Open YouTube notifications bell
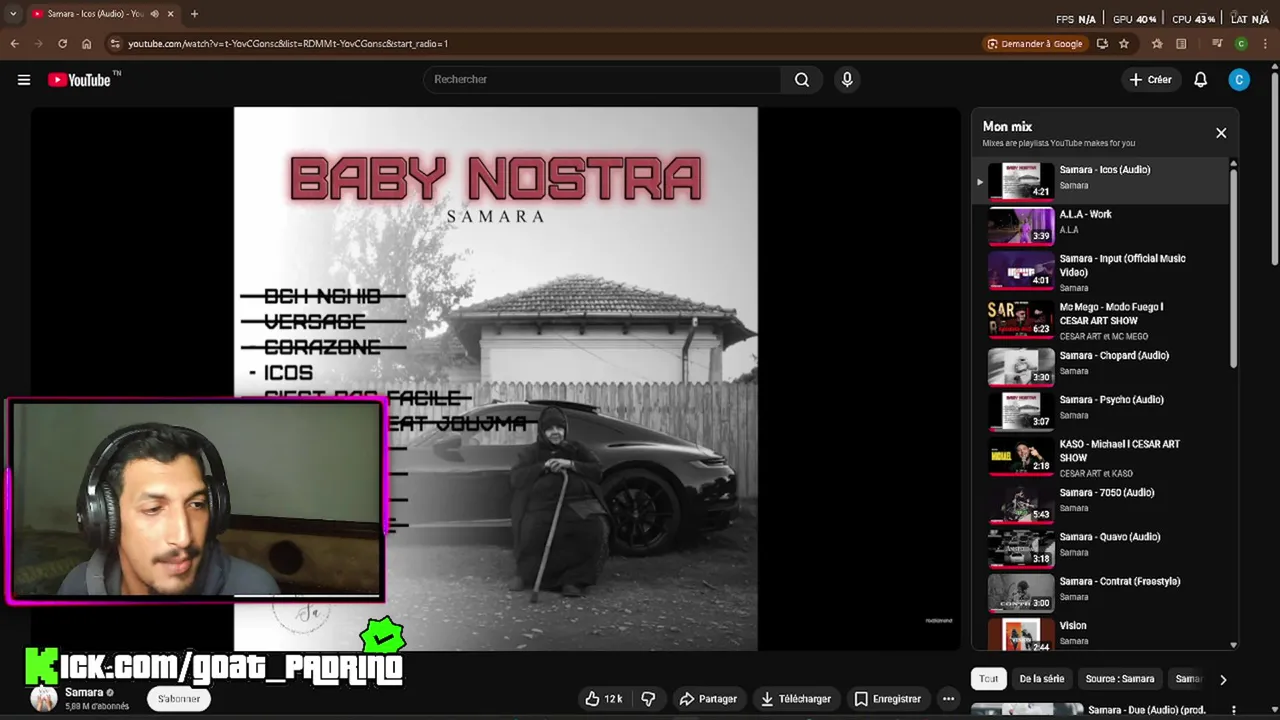This screenshot has width=1280, height=720. (1200, 80)
